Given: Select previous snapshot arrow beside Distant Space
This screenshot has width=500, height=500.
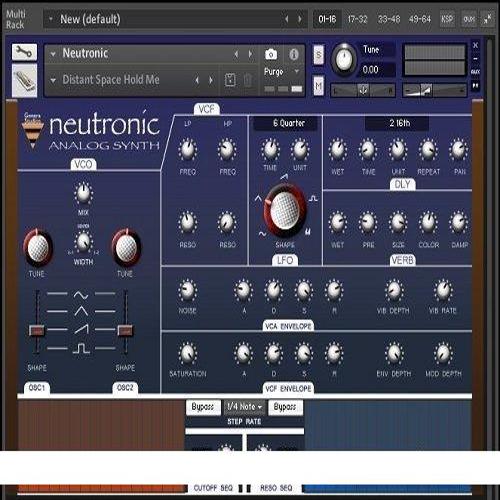Looking at the screenshot, I should pos(197,80).
